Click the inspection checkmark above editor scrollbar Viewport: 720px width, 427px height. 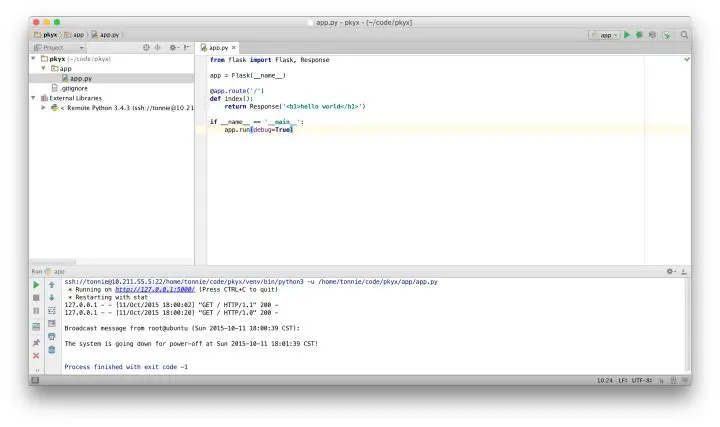[686, 59]
